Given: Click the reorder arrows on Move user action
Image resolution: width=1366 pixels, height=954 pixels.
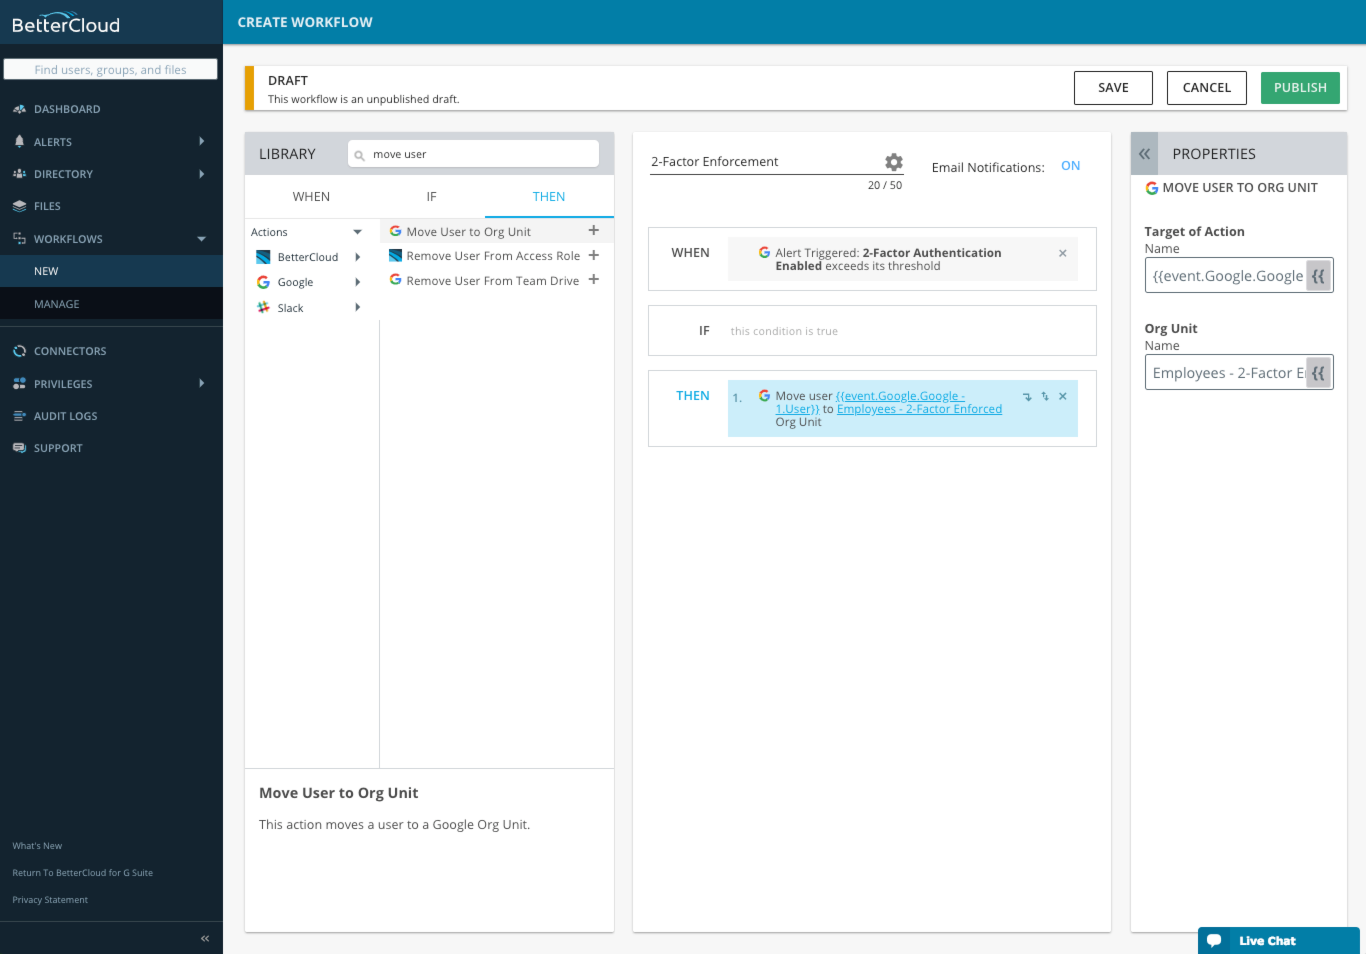Looking at the screenshot, I should tap(1045, 396).
